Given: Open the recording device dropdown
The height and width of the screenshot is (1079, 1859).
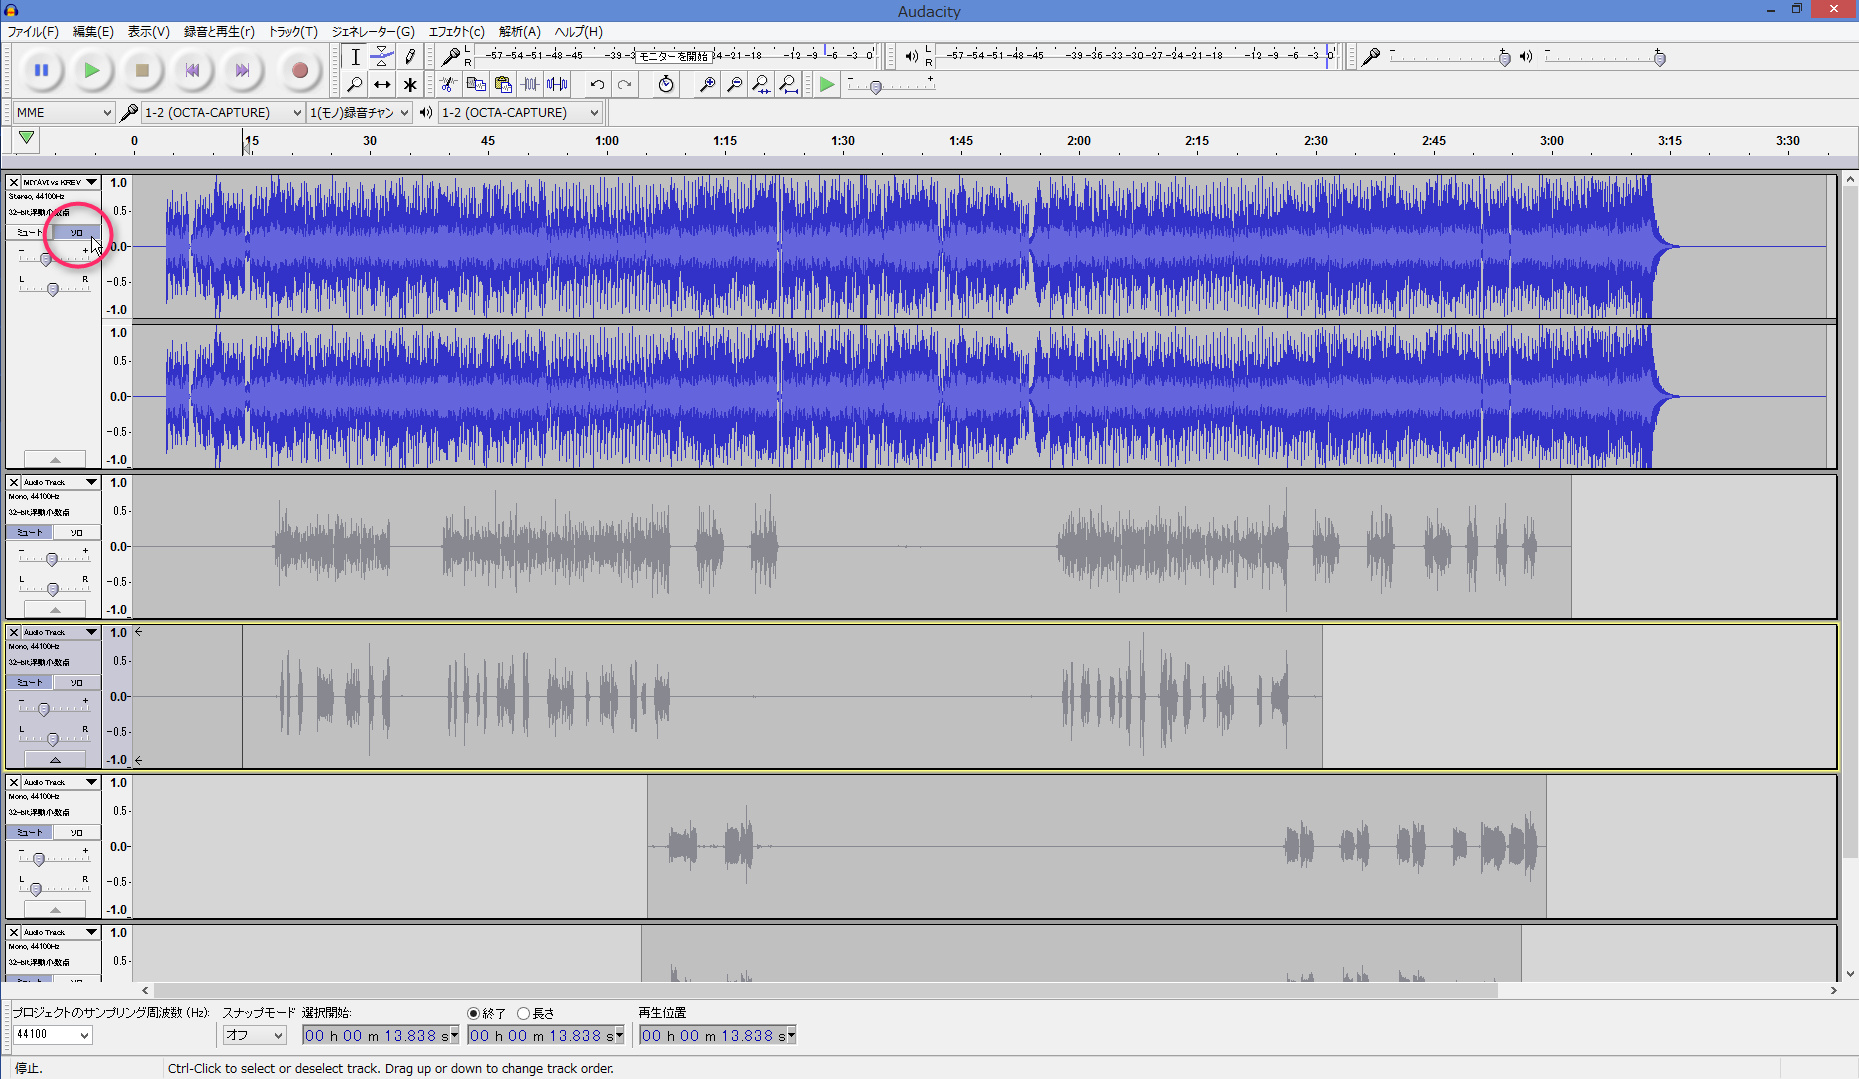Looking at the screenshot, I should (223, 112).
